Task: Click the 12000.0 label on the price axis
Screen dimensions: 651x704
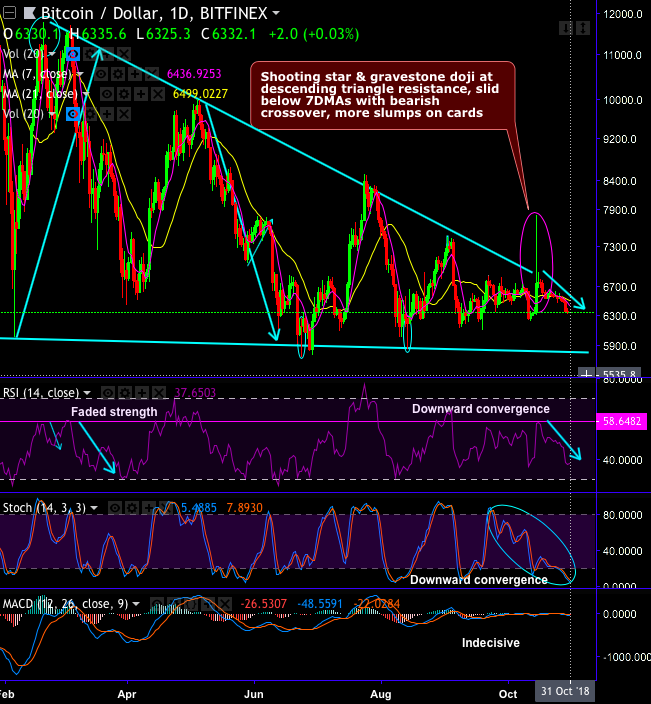Action: click(623, 14)
